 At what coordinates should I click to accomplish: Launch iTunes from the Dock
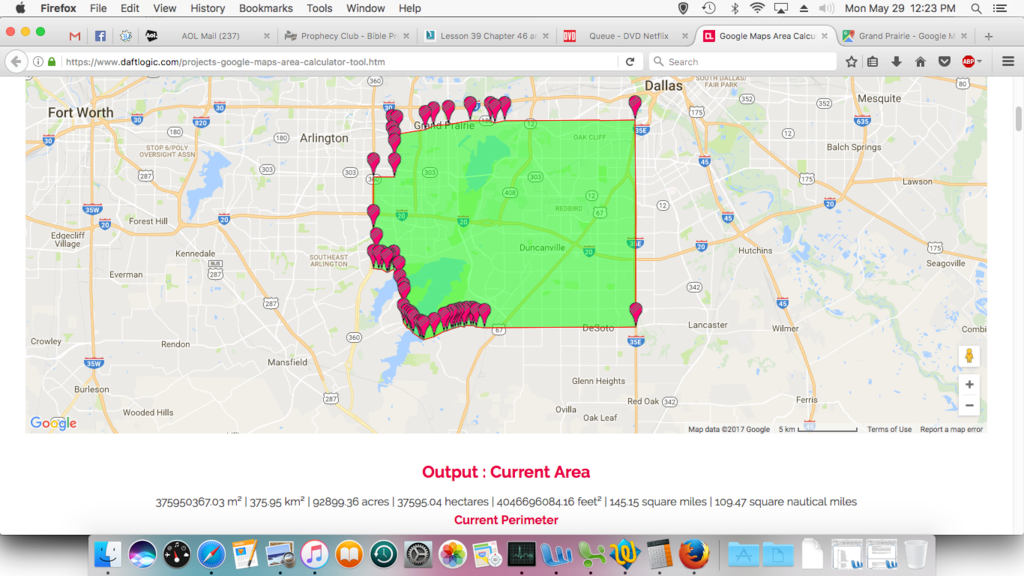(315, 554)
